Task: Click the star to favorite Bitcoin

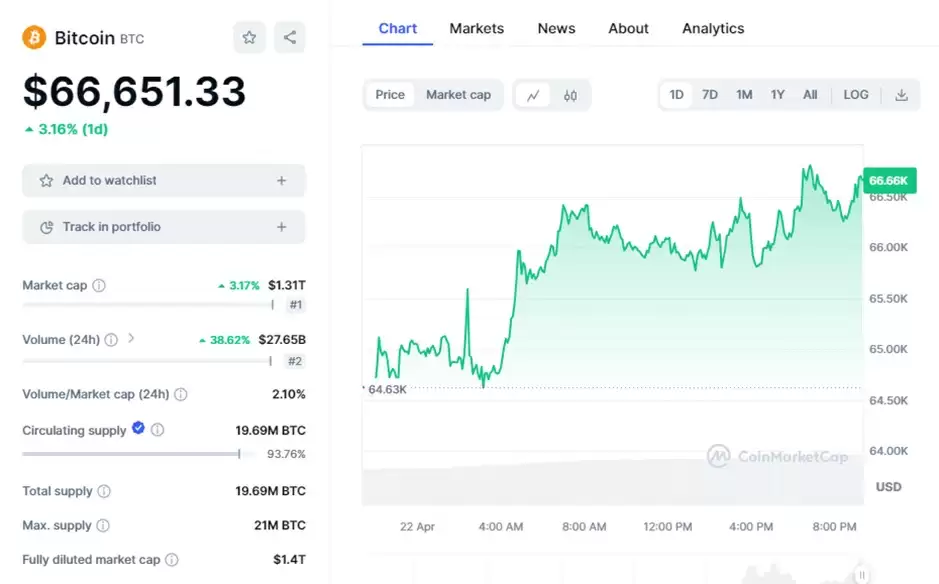Action: 250,37
